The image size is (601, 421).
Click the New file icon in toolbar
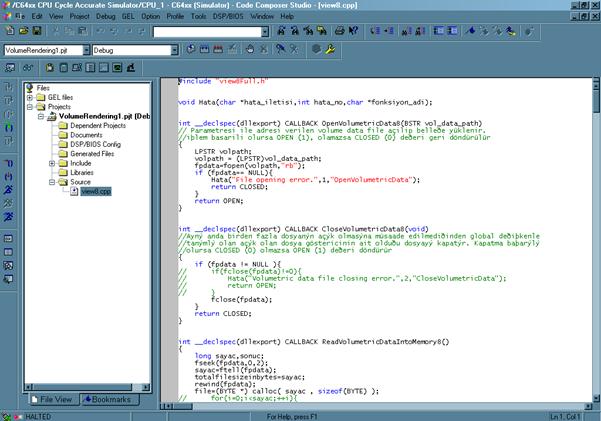[8, 32]
